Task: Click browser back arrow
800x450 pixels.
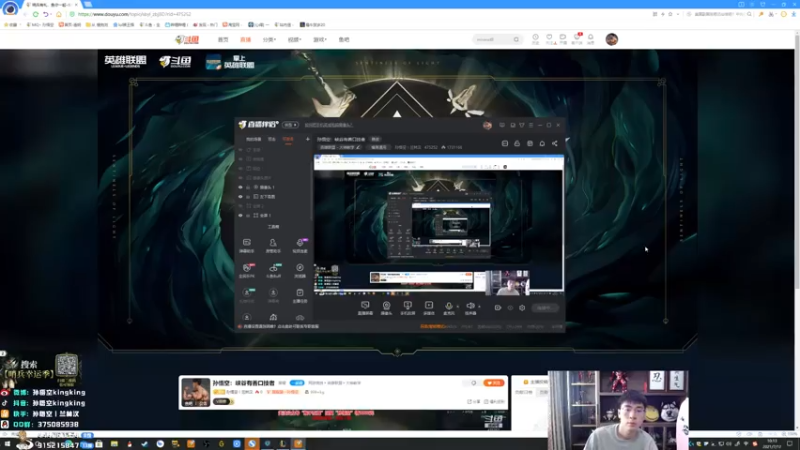Action: [x=24, y=14]
